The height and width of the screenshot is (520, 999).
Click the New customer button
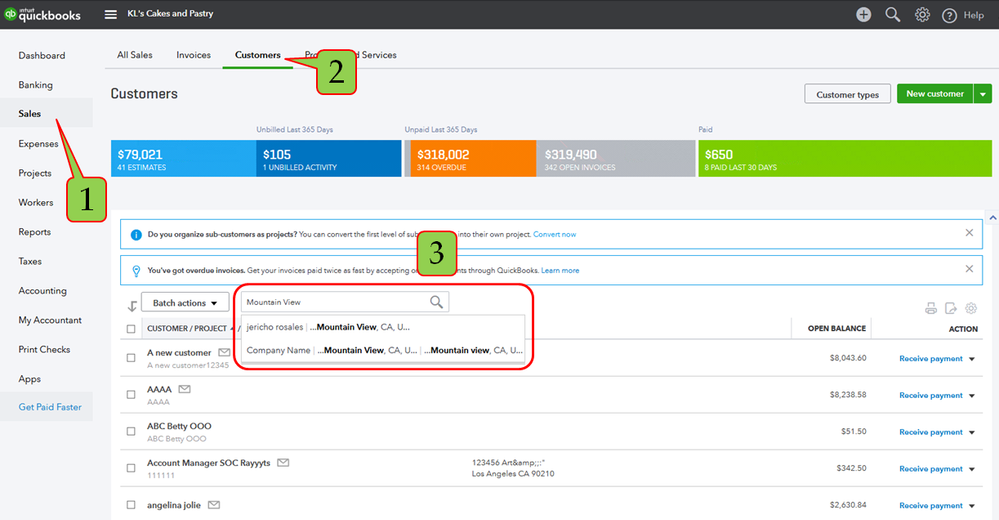point(935,94)
